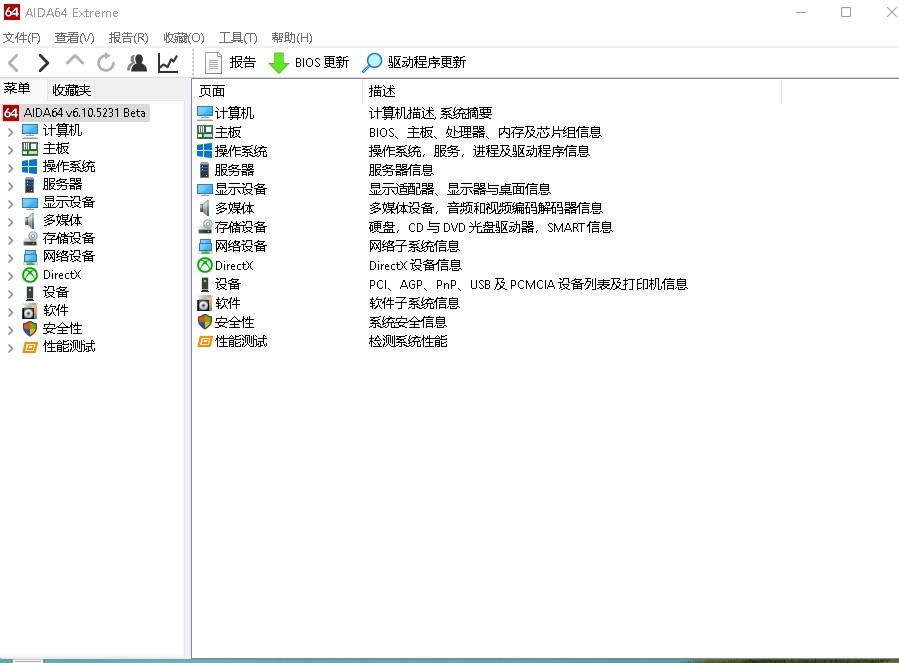Screen dimensions: 899x663
Task: Expand the 安全性 tree node
Action: coord(10,329)
